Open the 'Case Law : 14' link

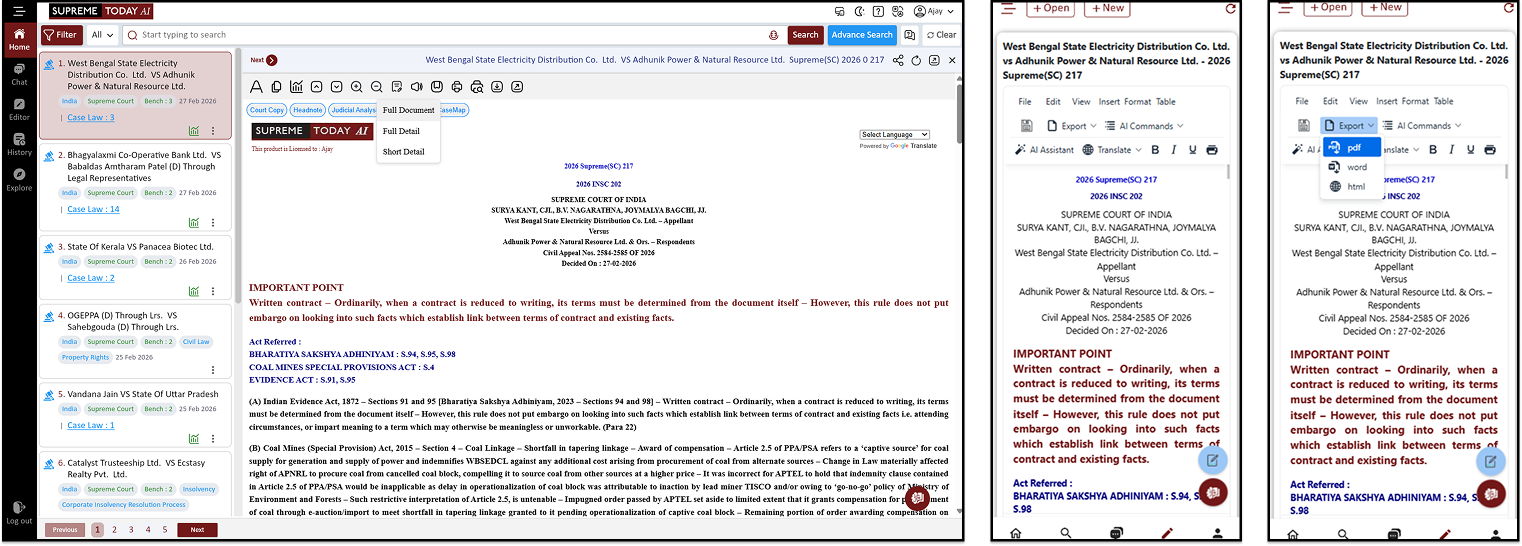point(93,210)
